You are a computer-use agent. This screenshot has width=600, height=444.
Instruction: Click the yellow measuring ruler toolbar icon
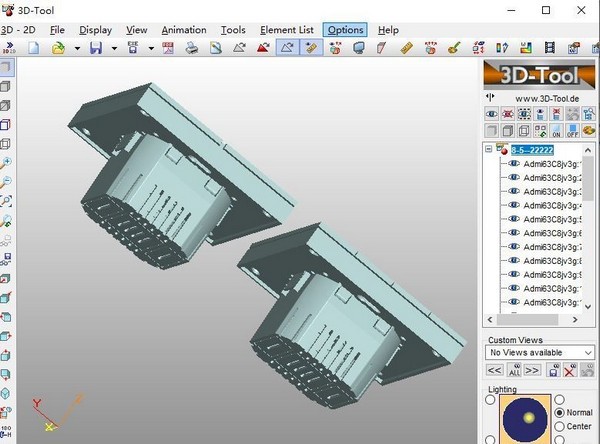[406, 47]
